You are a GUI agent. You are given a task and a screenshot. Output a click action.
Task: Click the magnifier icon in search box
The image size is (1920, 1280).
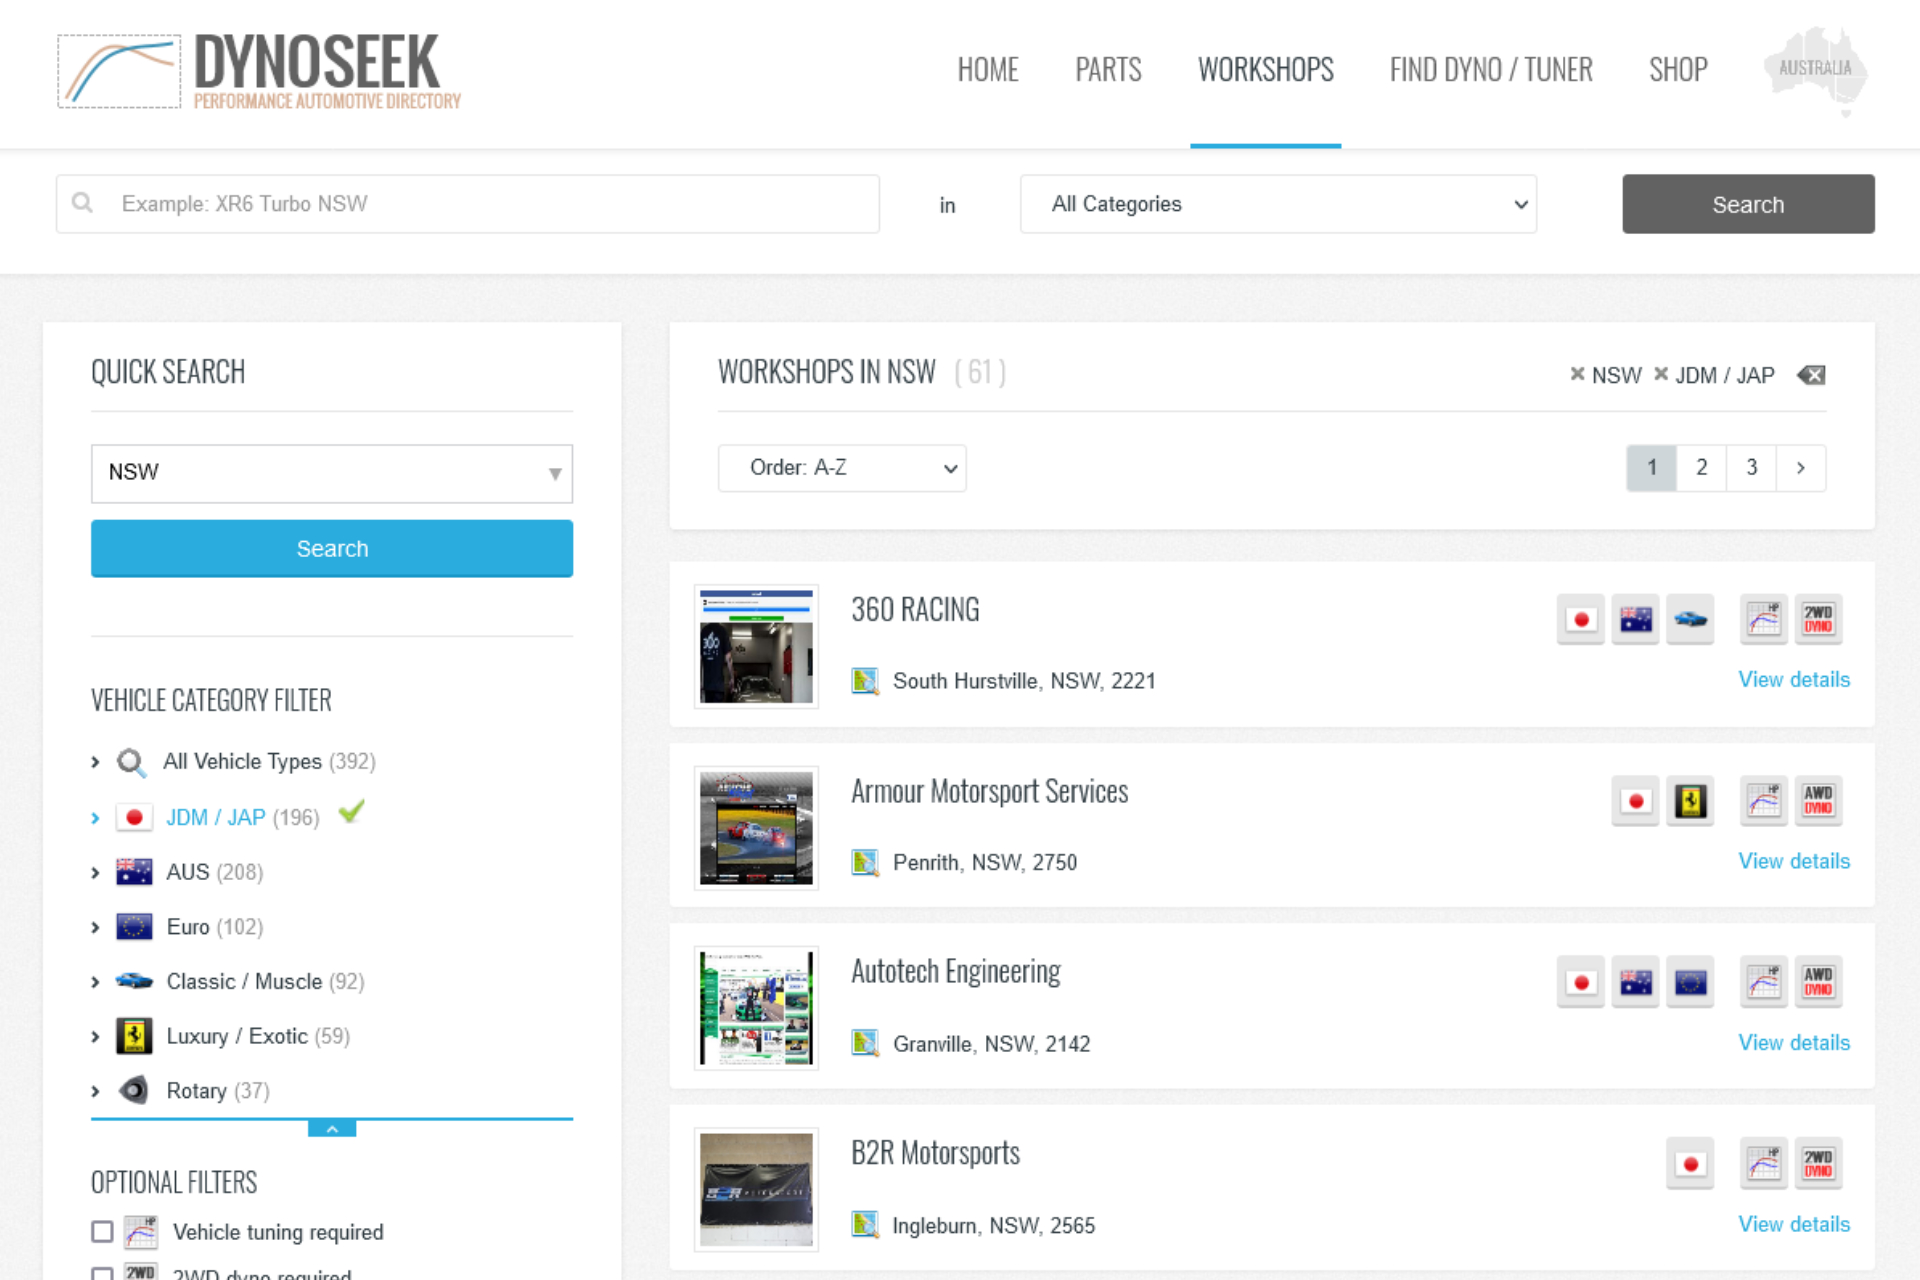coord(83,203)
